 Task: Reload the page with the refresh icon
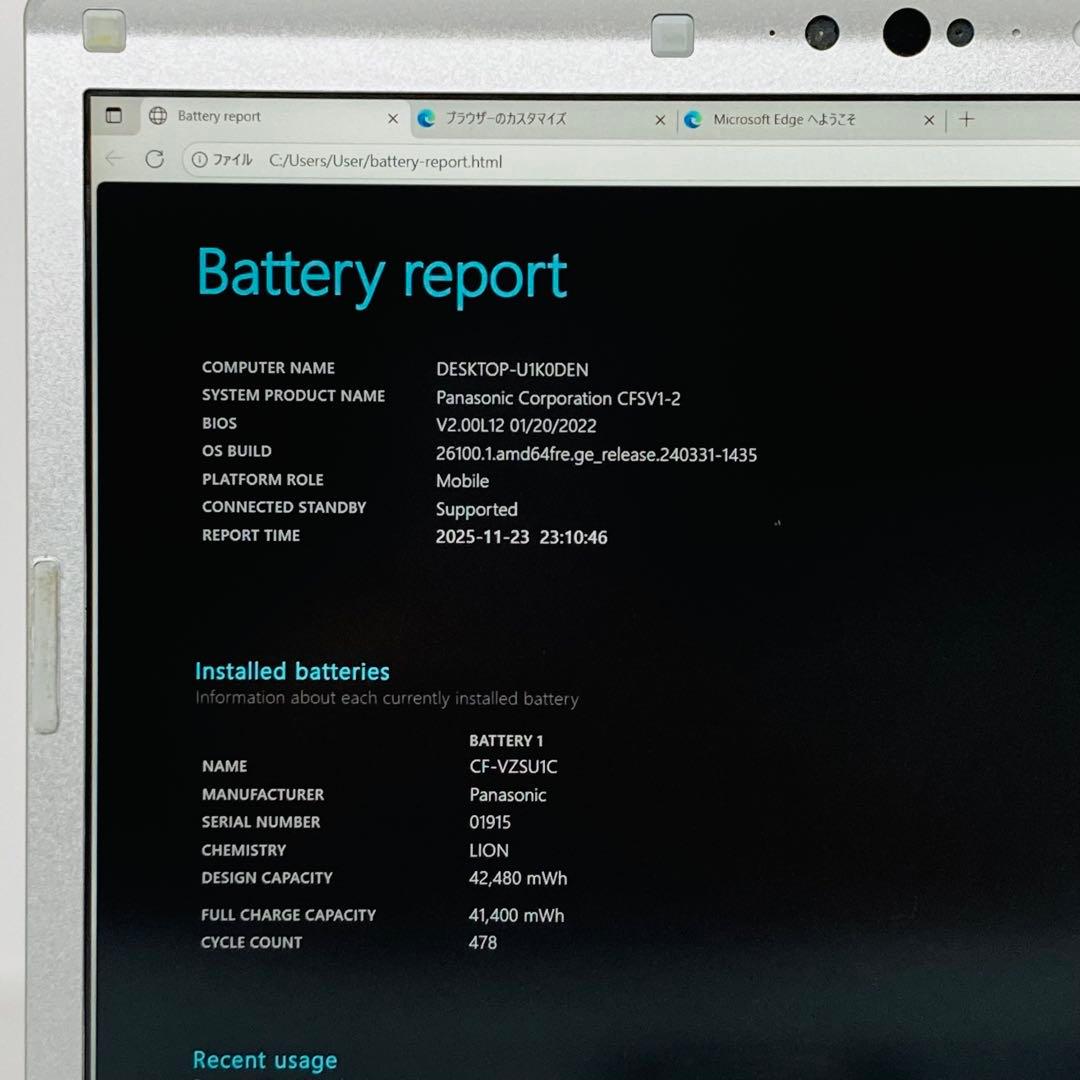click(156, 159)
